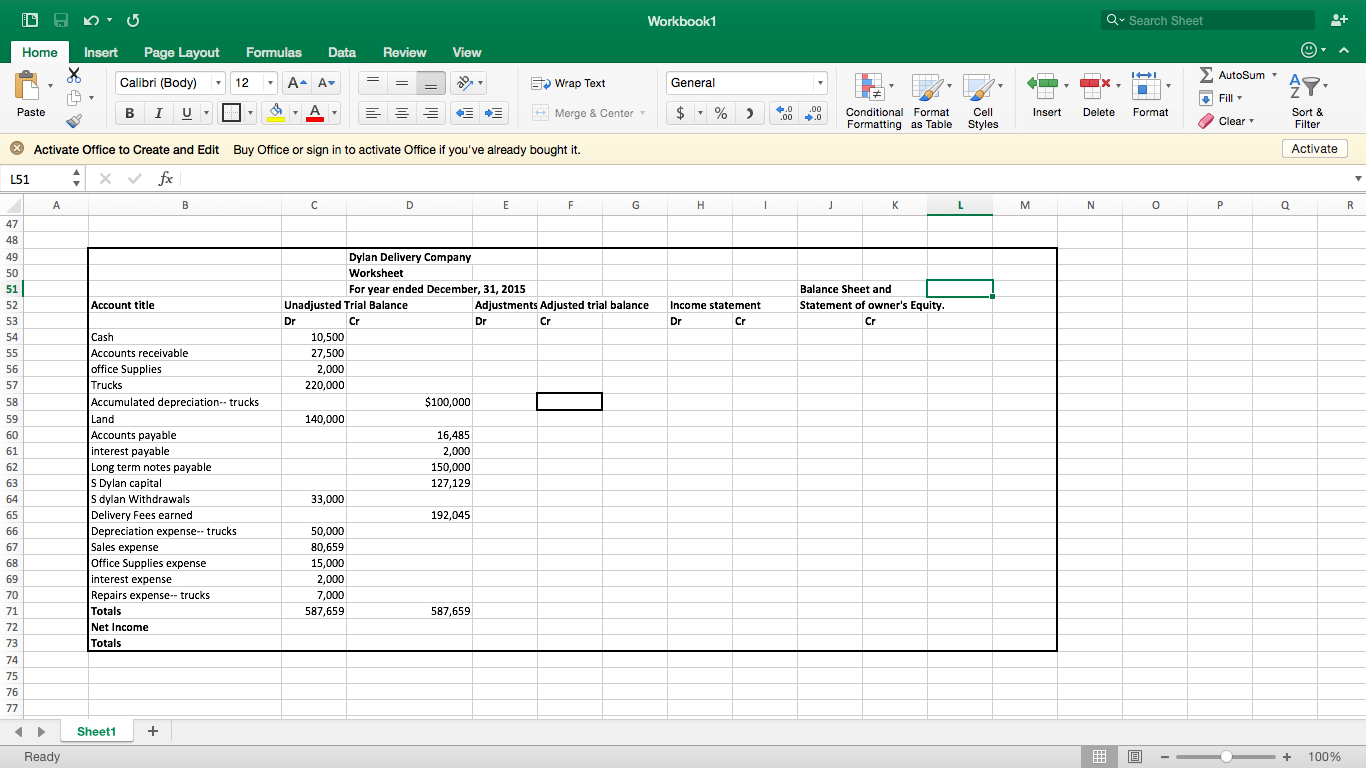Enable Wrap Text

(x=568, y=83)
